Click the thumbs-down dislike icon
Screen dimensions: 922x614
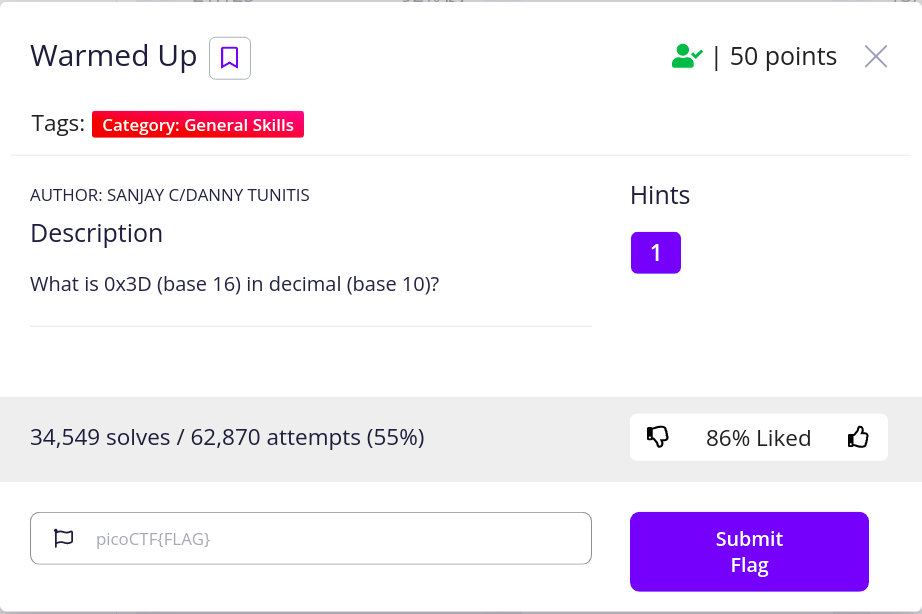click(x=658, y=437)
